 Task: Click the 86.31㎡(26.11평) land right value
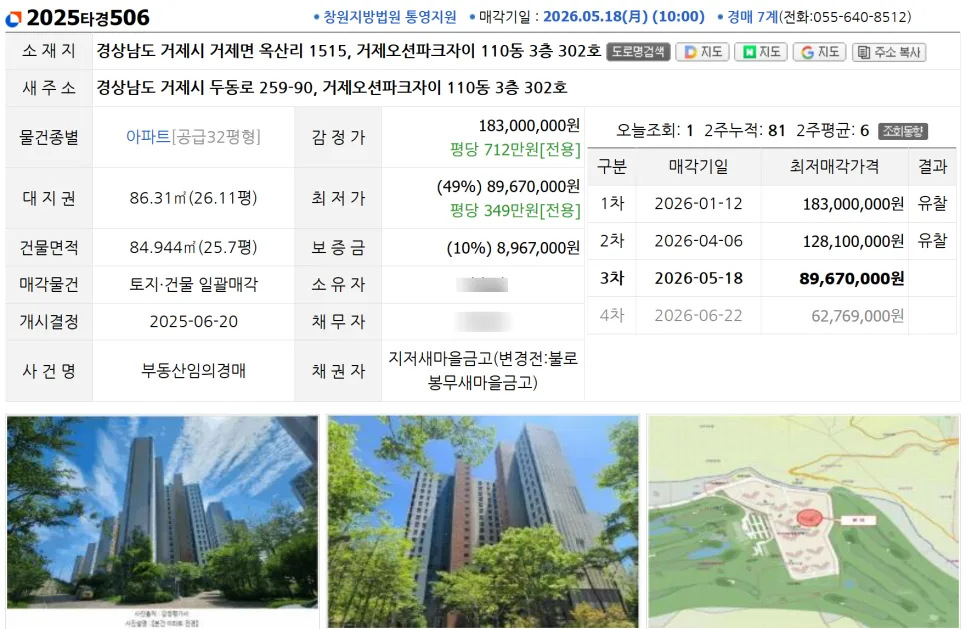coord(193,198)
